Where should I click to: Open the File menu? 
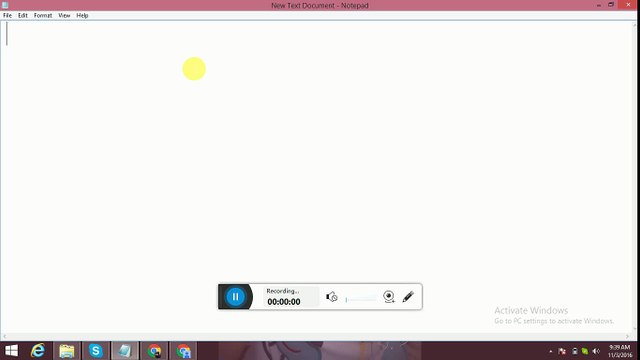click(7, 16)
